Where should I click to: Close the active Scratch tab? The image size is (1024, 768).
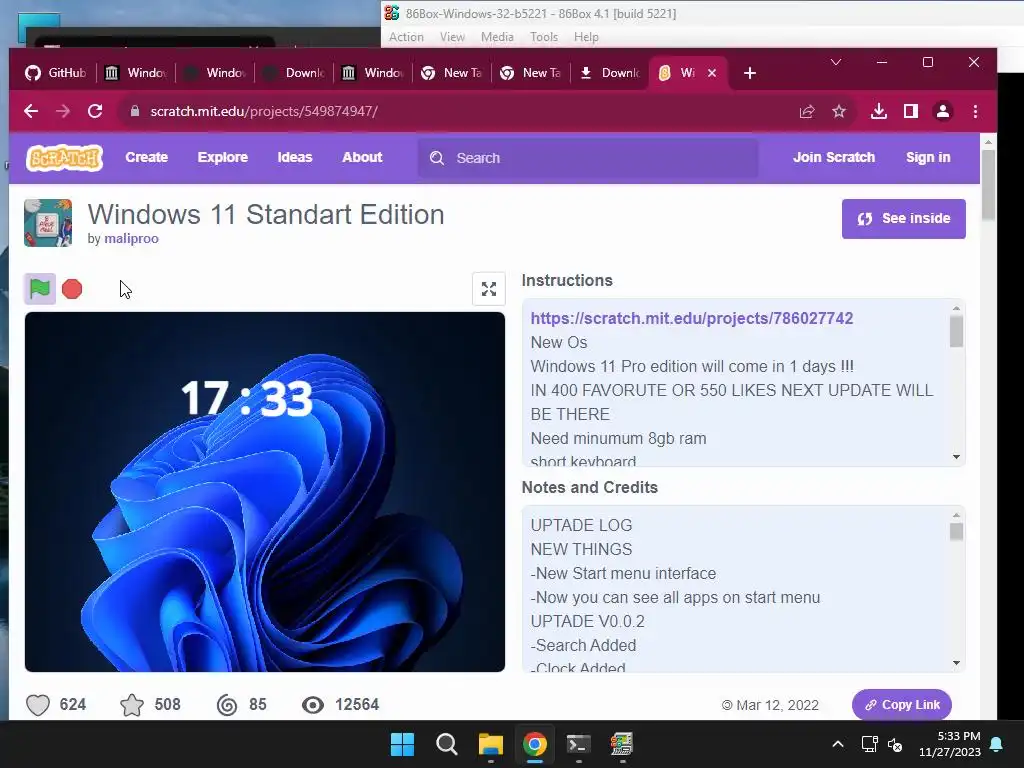[712, 73]
